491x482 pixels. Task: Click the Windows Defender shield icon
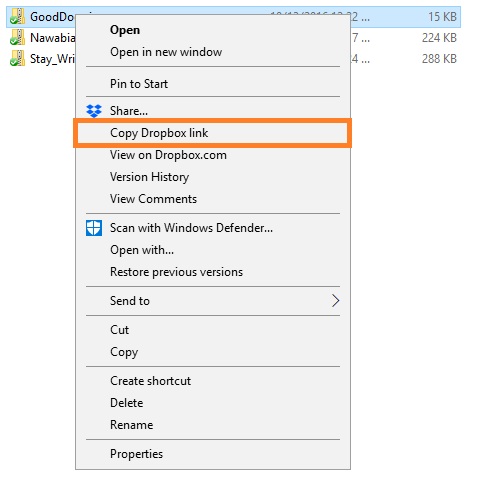pyautogui.click(x=94, y=228)
